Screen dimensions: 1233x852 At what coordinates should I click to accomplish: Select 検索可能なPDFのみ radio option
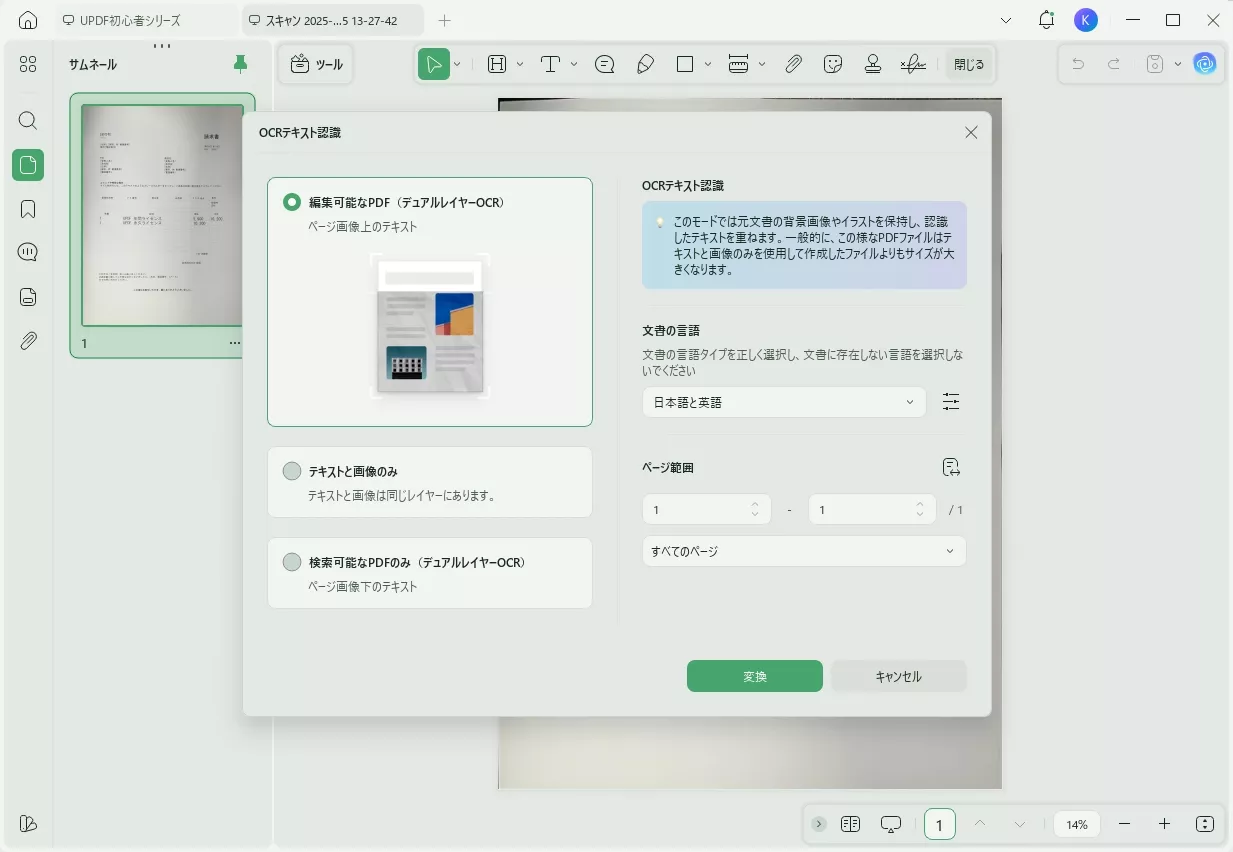point(292,562)
